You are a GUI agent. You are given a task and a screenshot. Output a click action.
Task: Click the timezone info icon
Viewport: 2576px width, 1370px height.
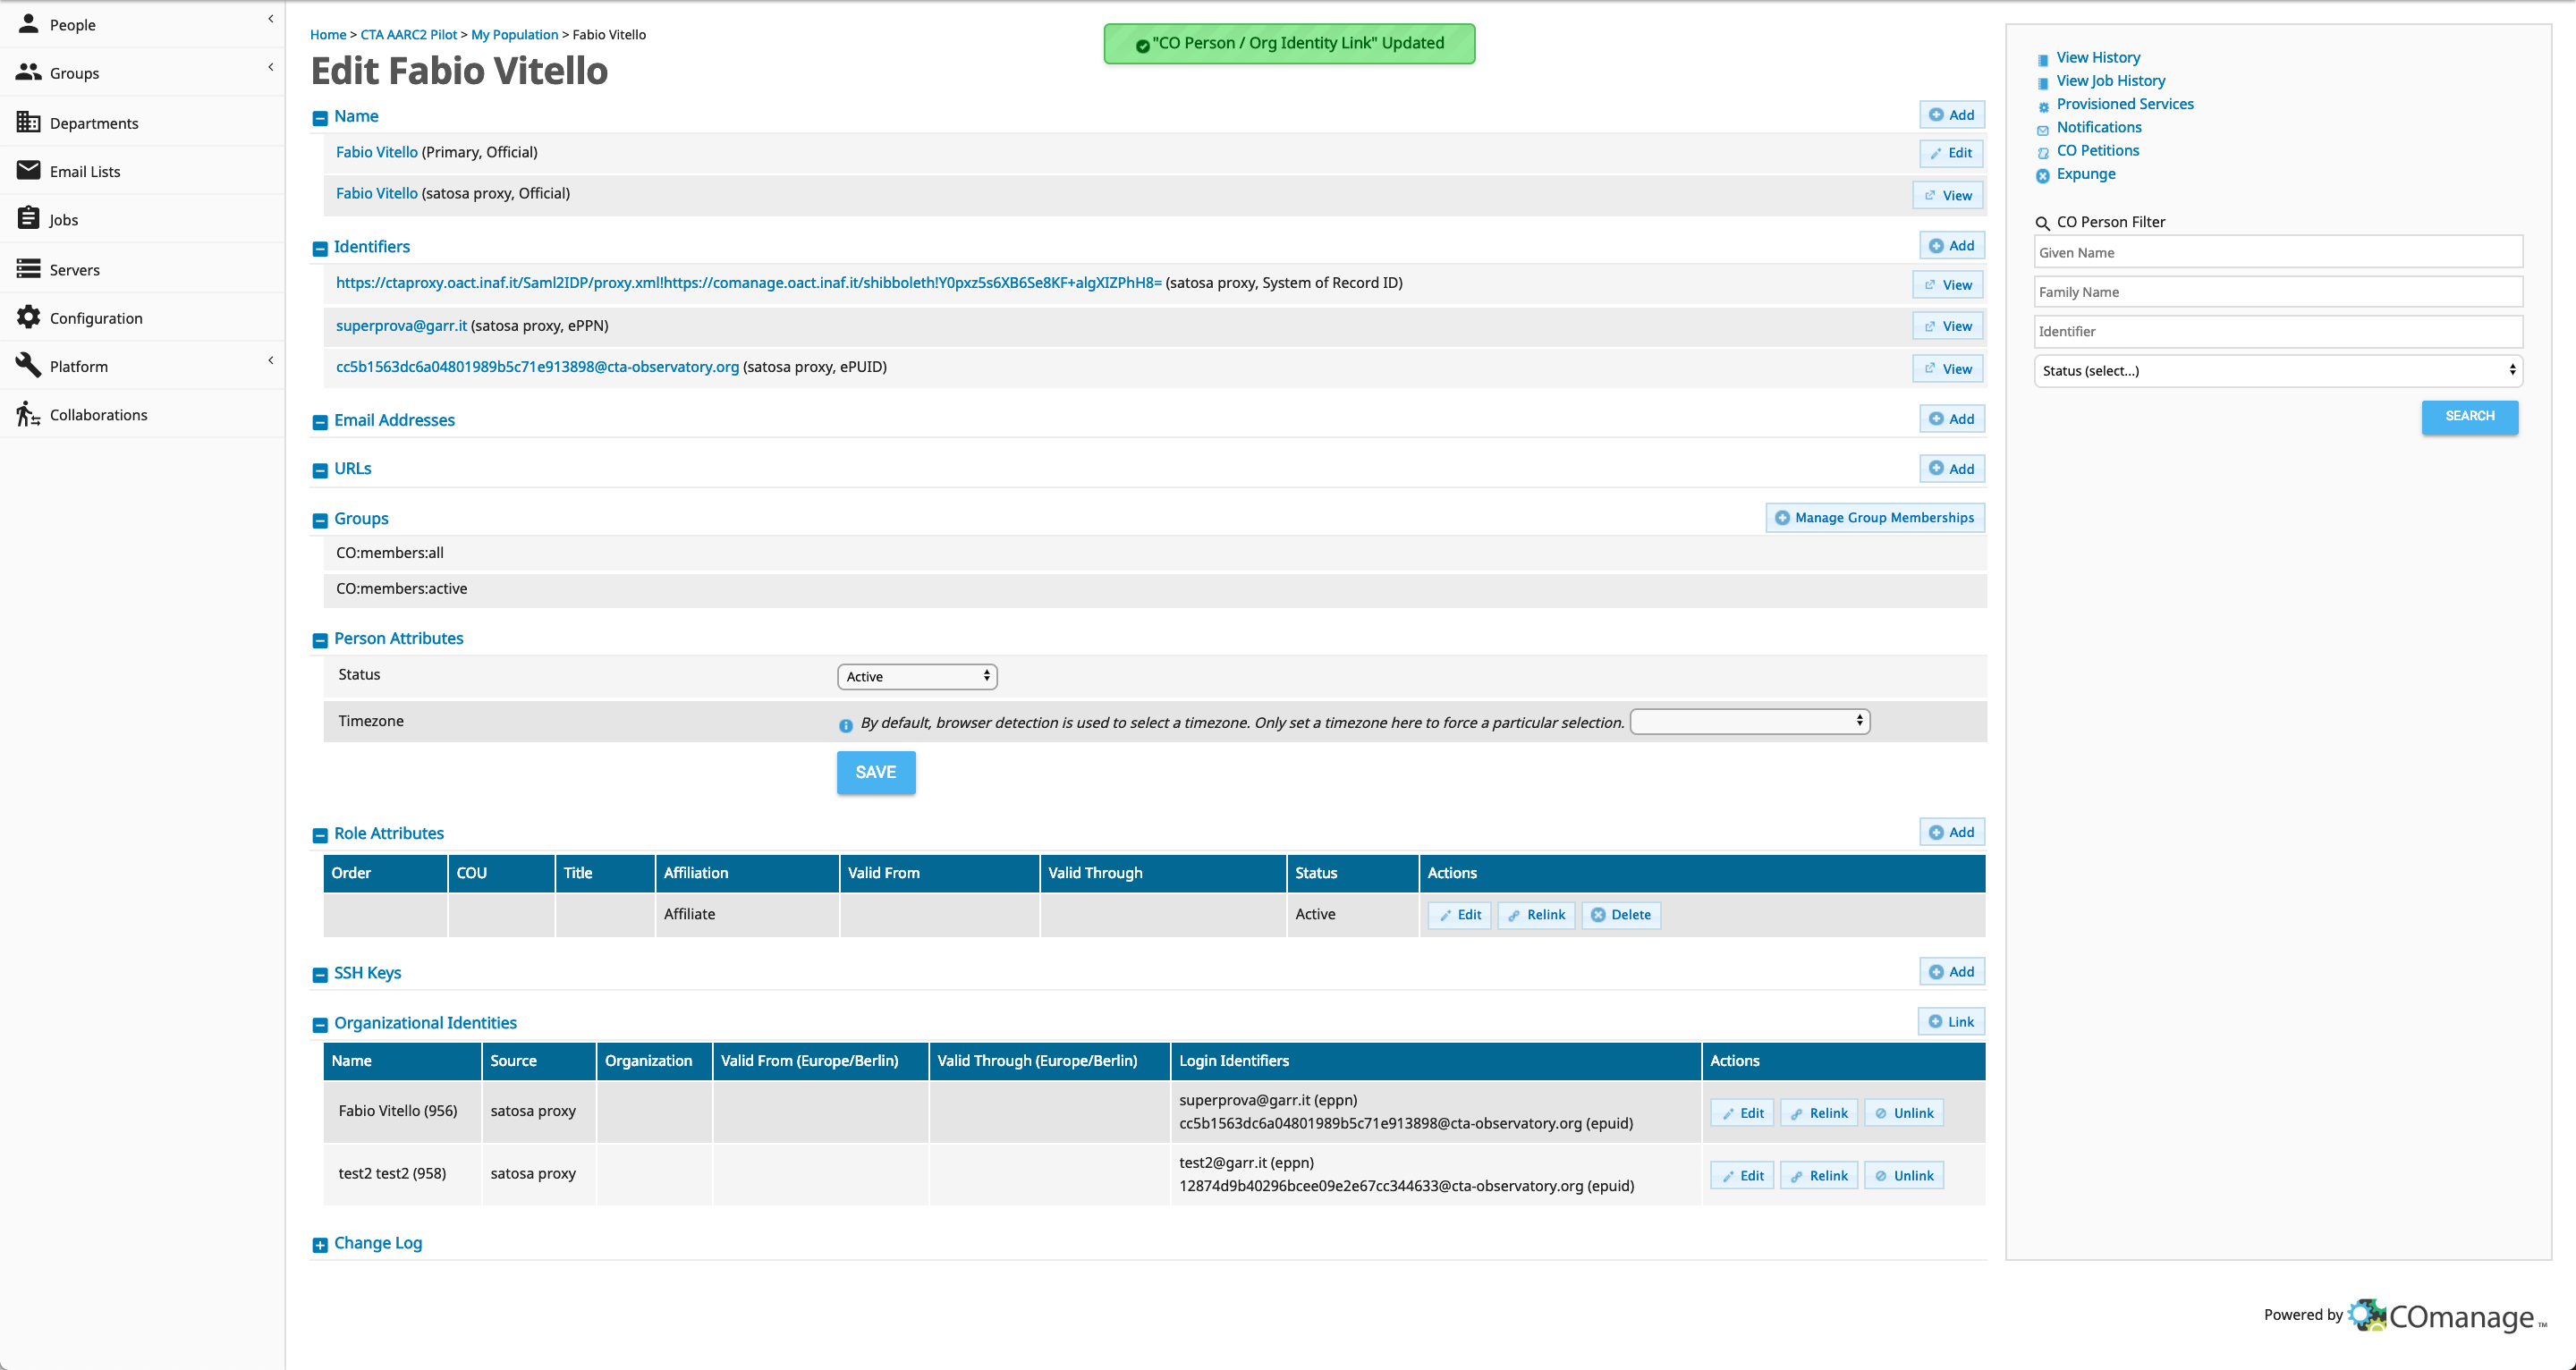pyautogui.click(x=846, y=725)
